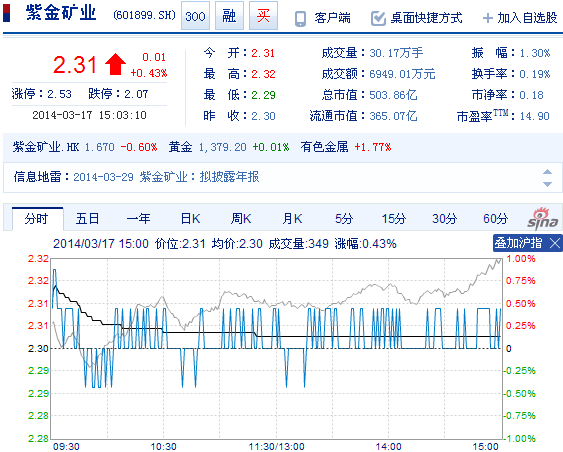This screenshot has height=452, width=563.
Task: Open the 有色金属 sector link
Action: coord(324,147)
